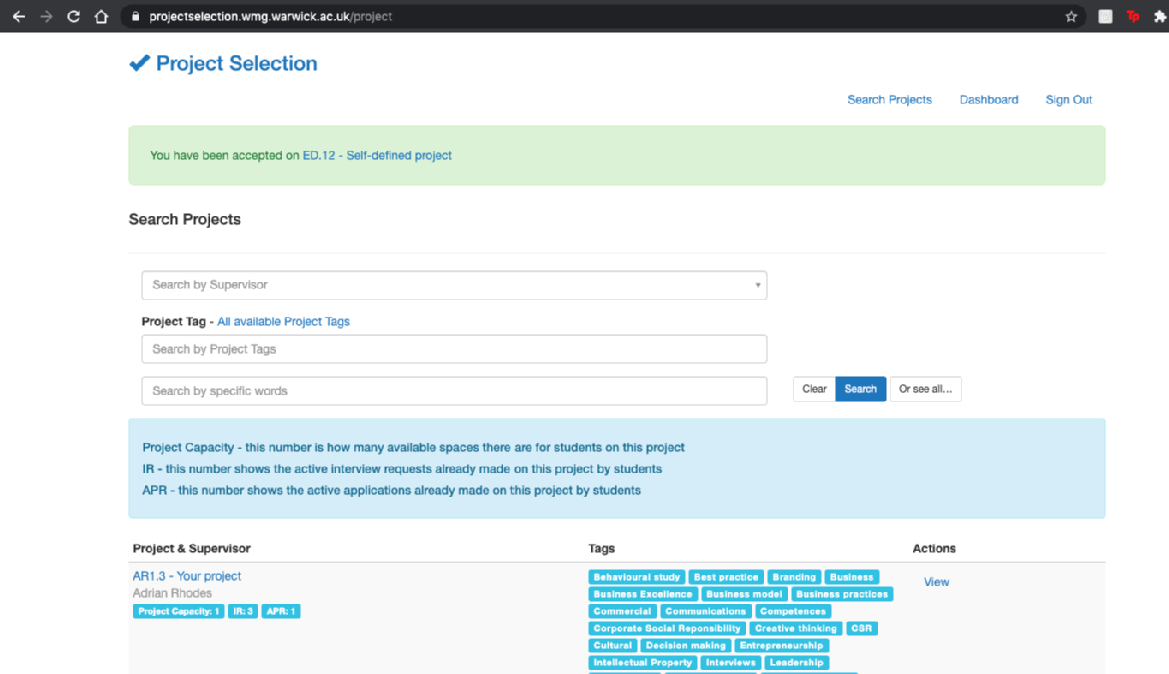Click the red Tp extension icon

tap(1133, 17)
